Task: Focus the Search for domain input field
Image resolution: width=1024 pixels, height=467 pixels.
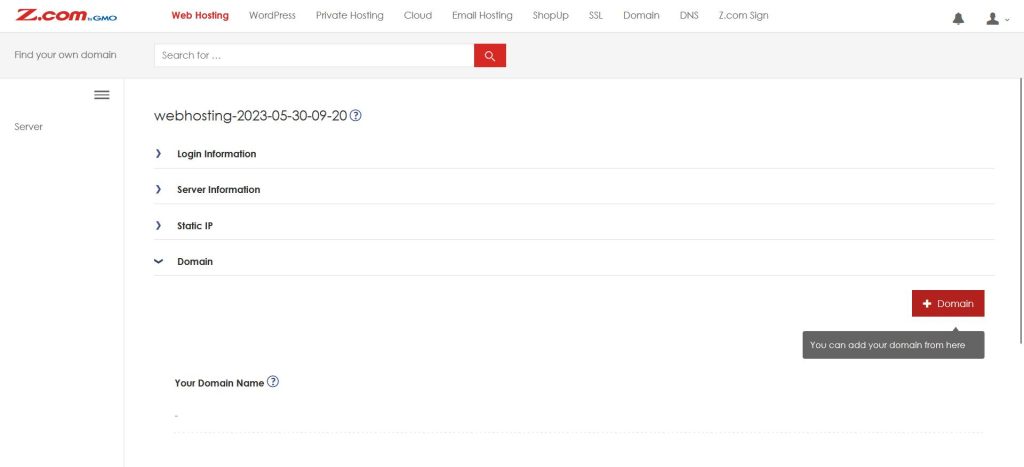Action: (314, 56)
